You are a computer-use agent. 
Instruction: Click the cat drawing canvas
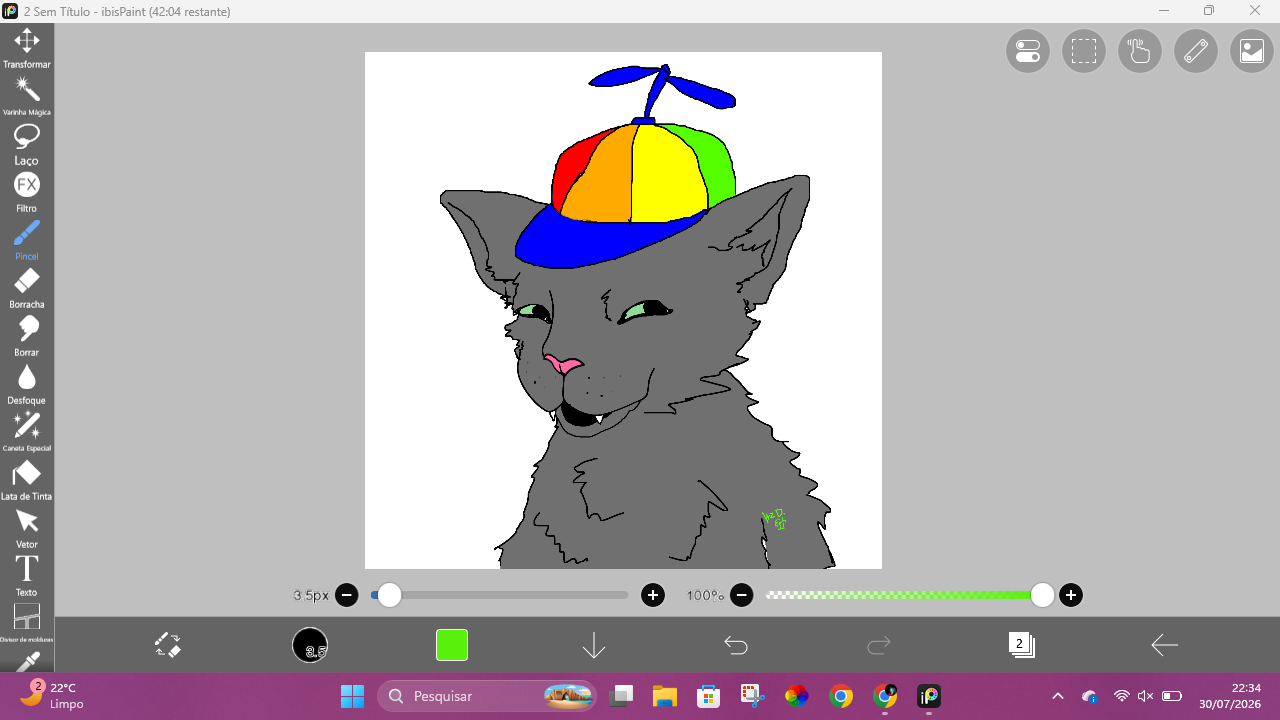tap(623, 310)
